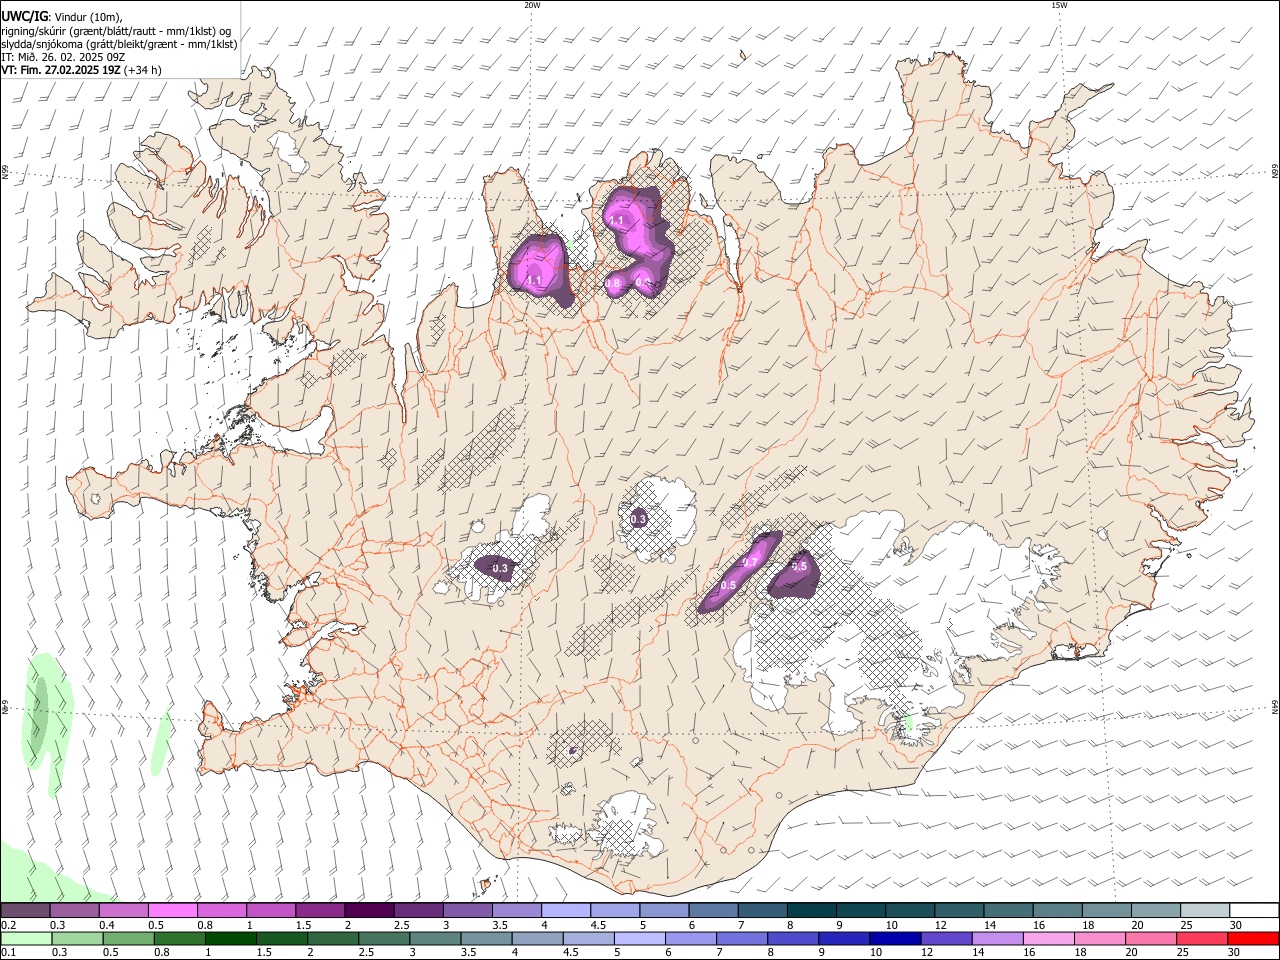Image resolution: width=1280 pixels, height=960 pixels.
Task: Click the pale green rain swatch at 0.1
Action: pos(26,939)
